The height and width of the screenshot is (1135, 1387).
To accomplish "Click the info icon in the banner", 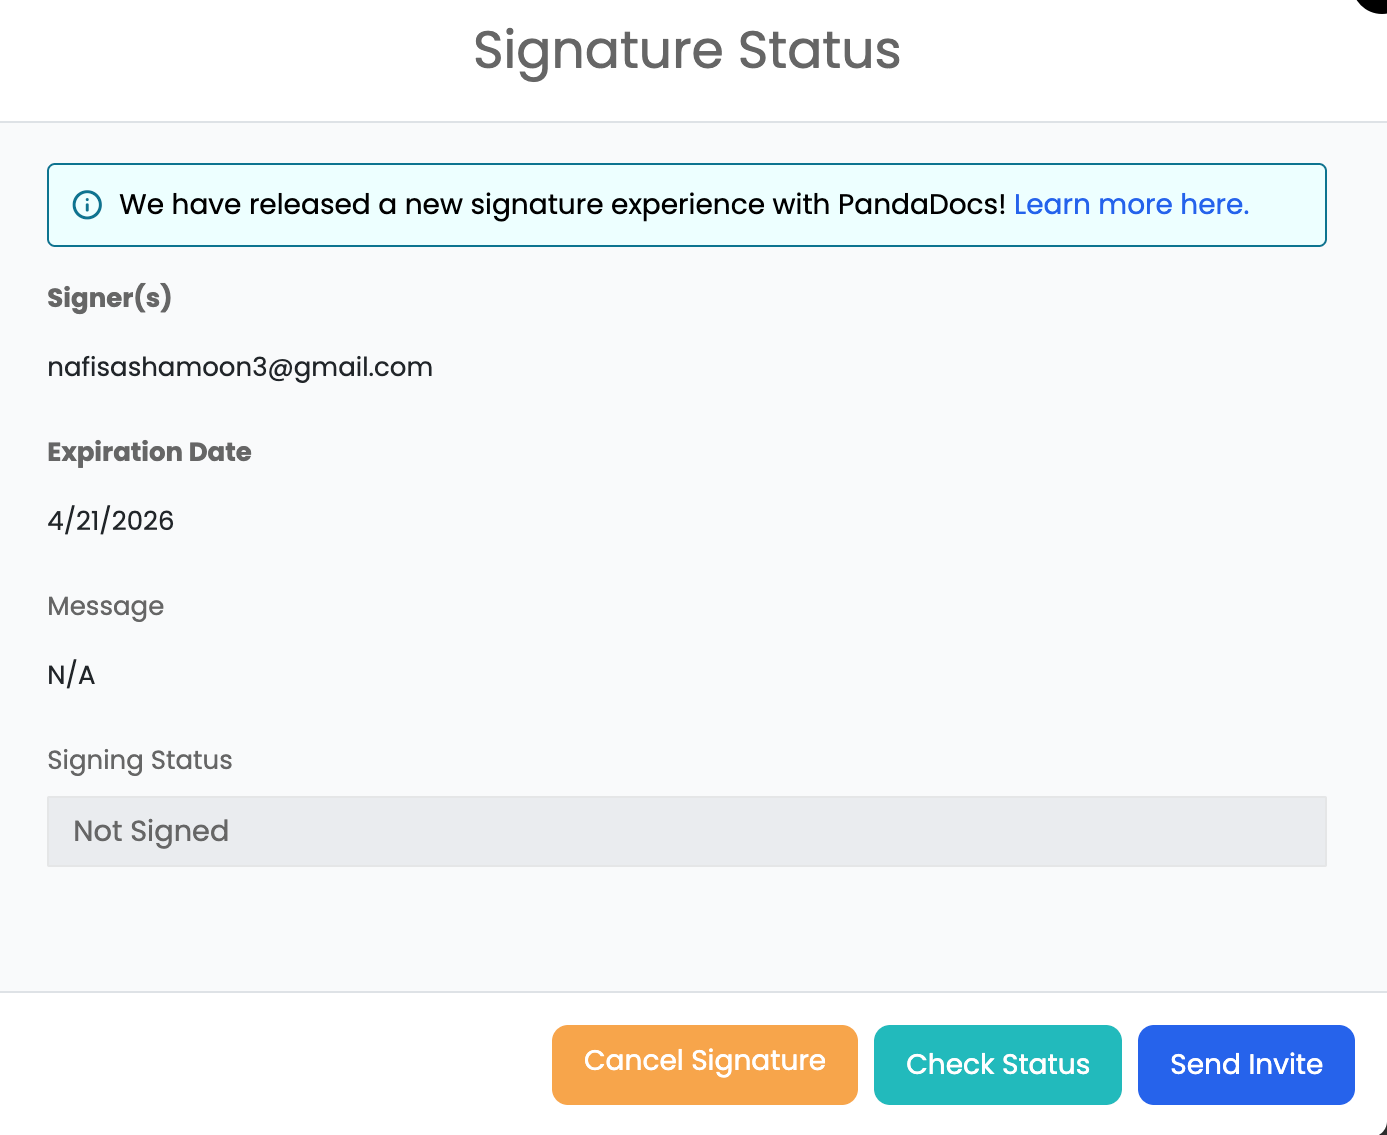I will [x=87, y=205].
